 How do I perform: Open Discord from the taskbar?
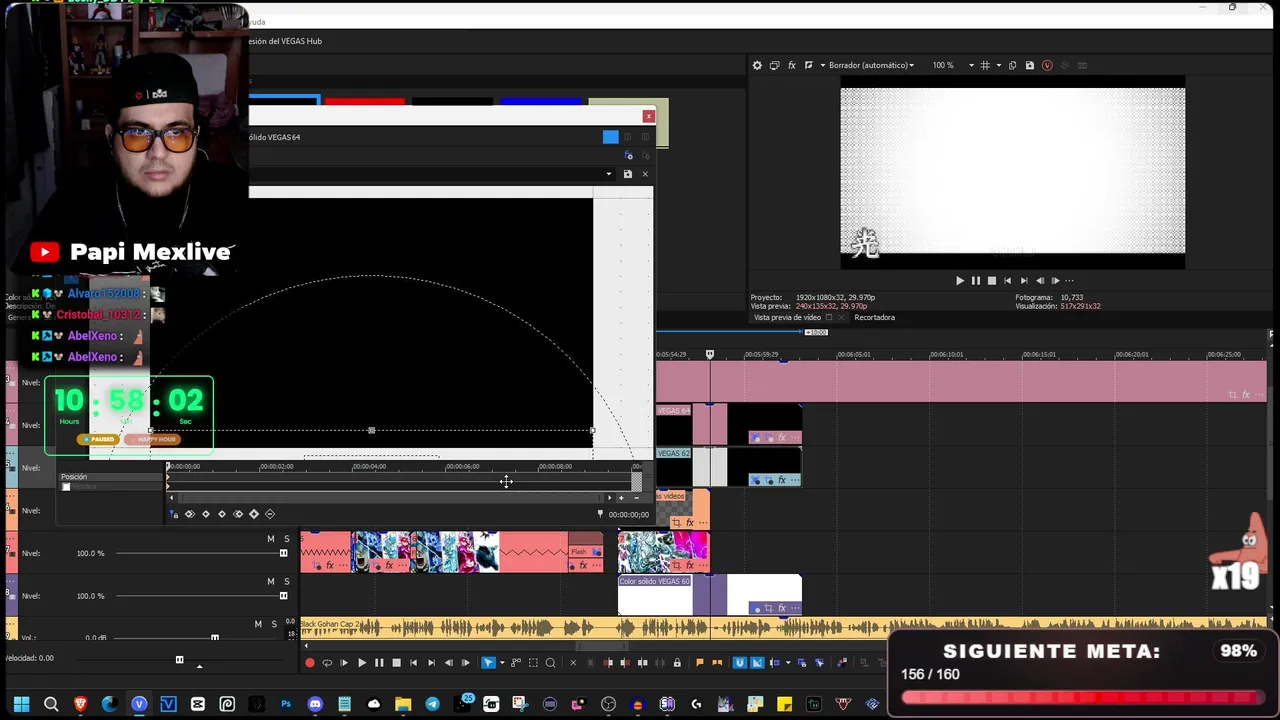(x=315, y=704)
